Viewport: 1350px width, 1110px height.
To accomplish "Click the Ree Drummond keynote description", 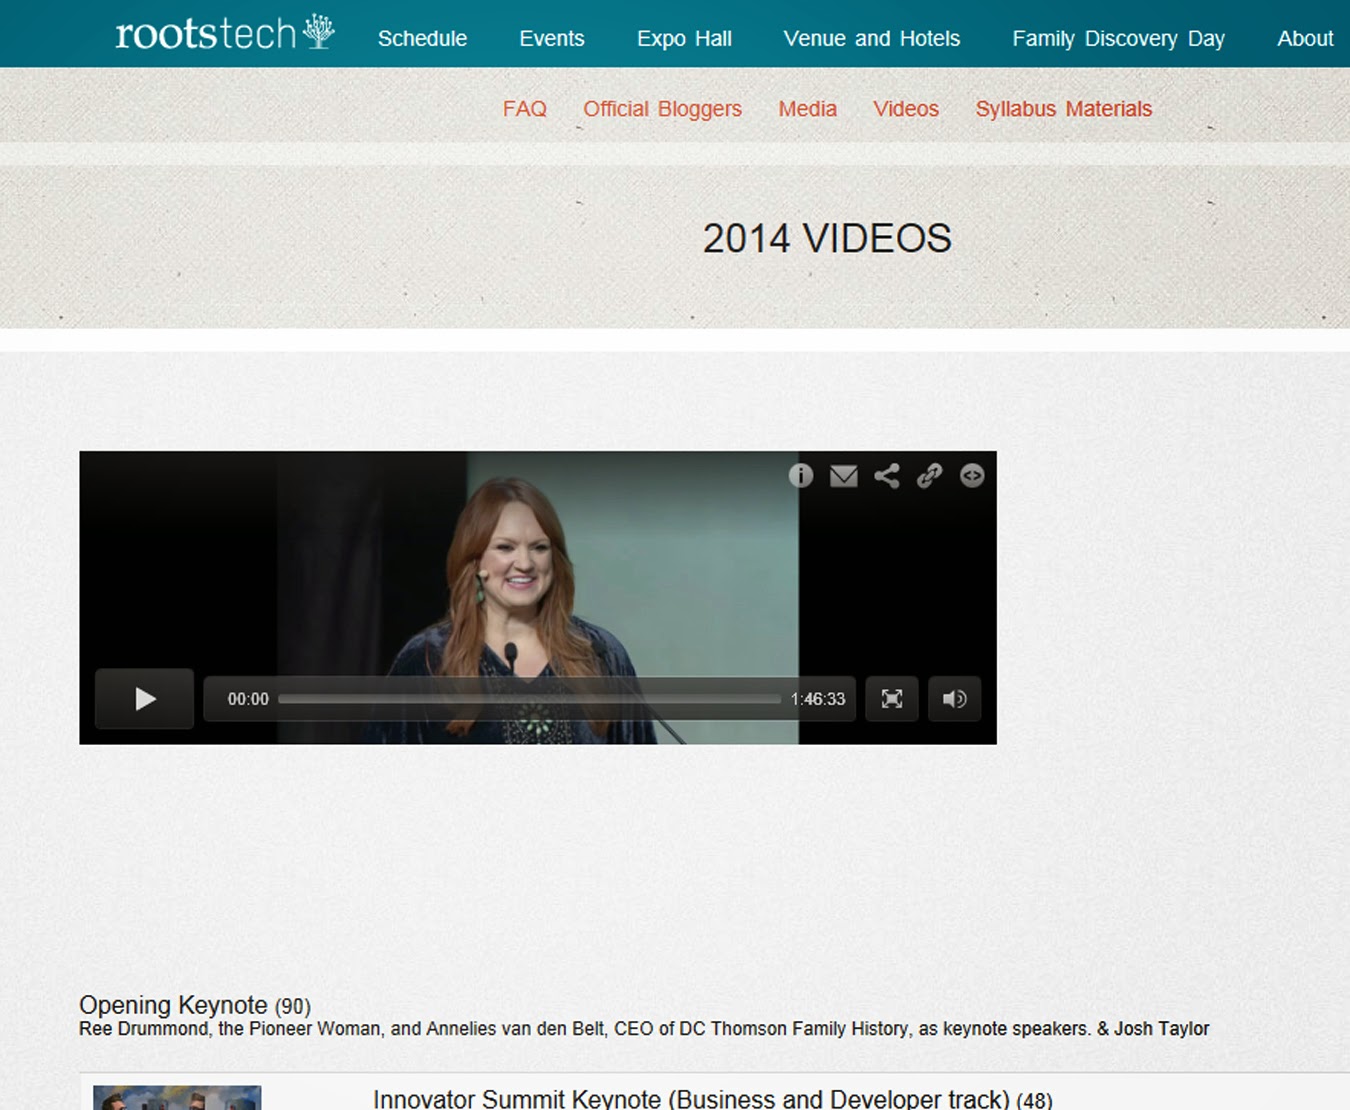I will tap(644, 1029).
